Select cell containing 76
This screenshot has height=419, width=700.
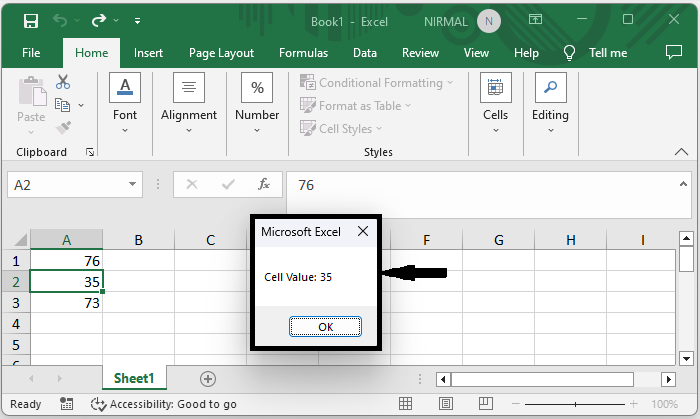[67, 261]
